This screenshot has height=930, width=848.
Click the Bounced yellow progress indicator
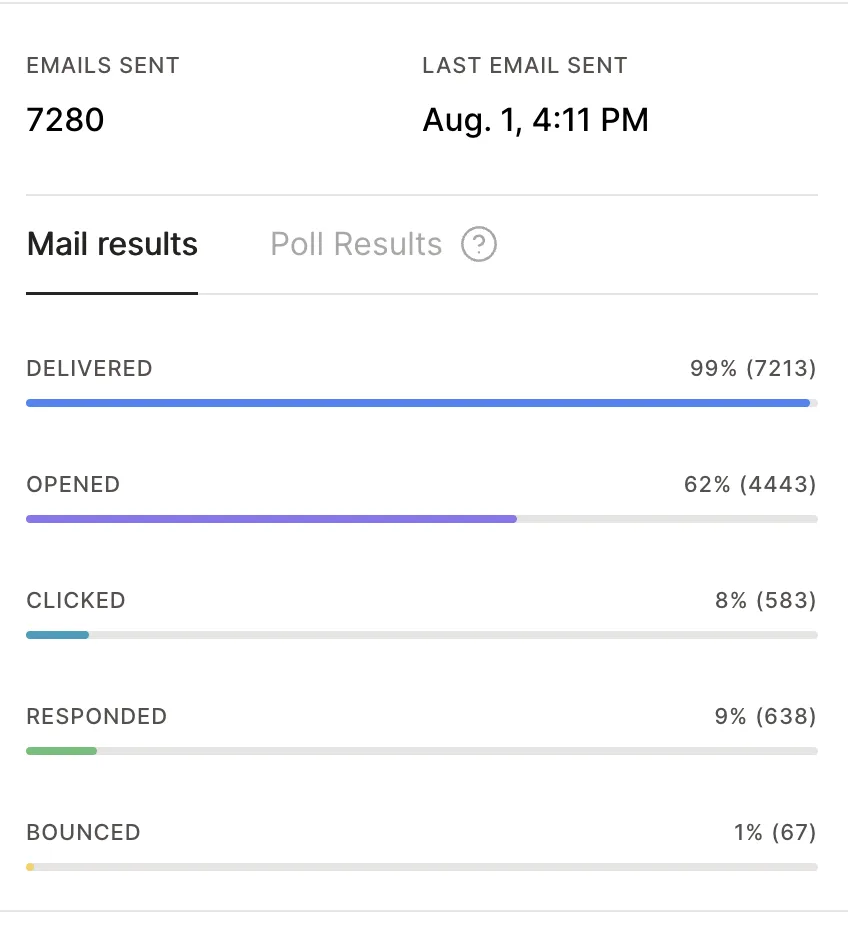30,867
